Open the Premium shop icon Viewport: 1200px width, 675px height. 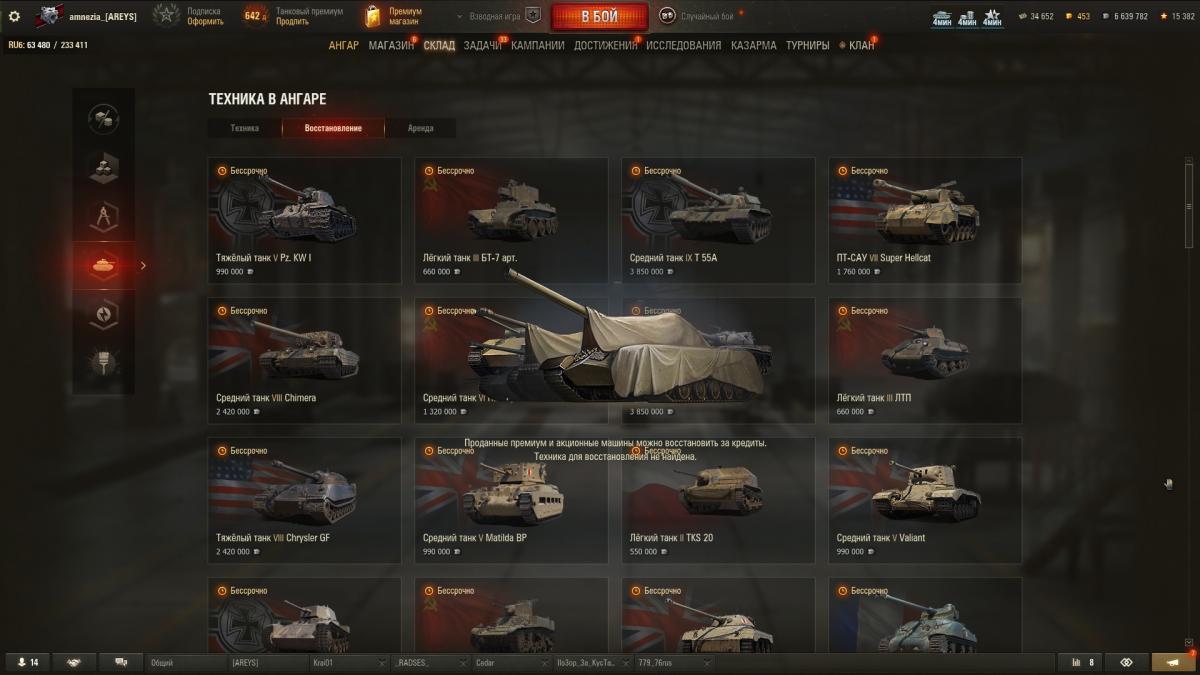(x=373, y=16)
